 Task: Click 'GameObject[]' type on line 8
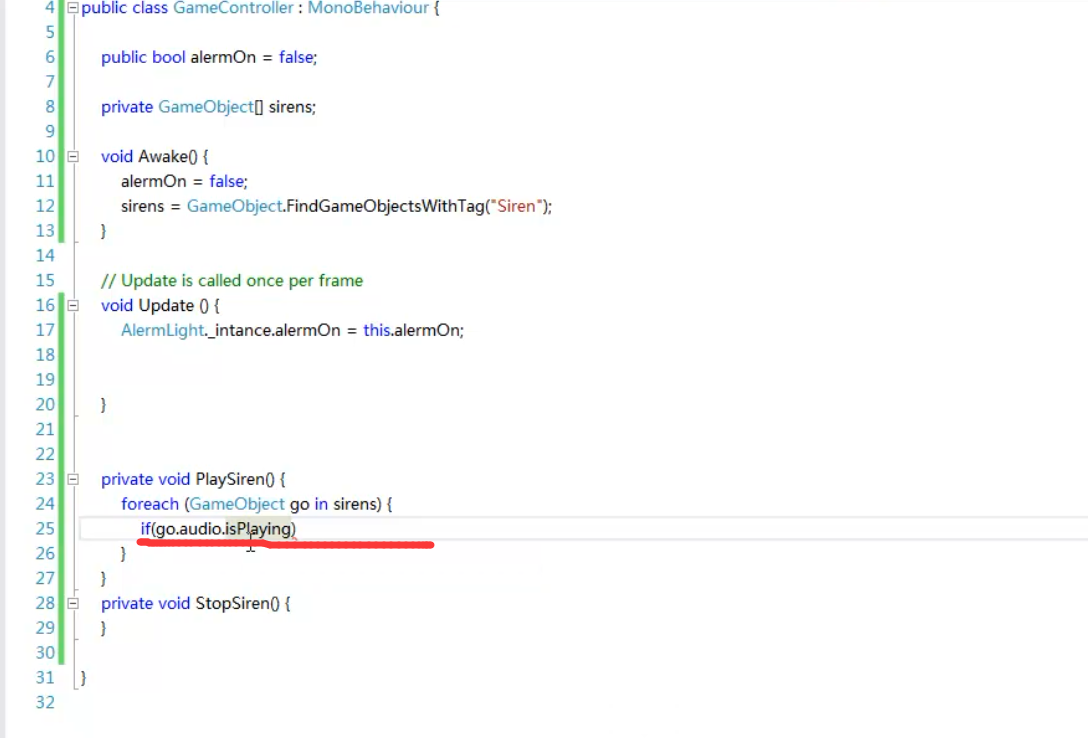pyautogui.click(x=210, y=107)
